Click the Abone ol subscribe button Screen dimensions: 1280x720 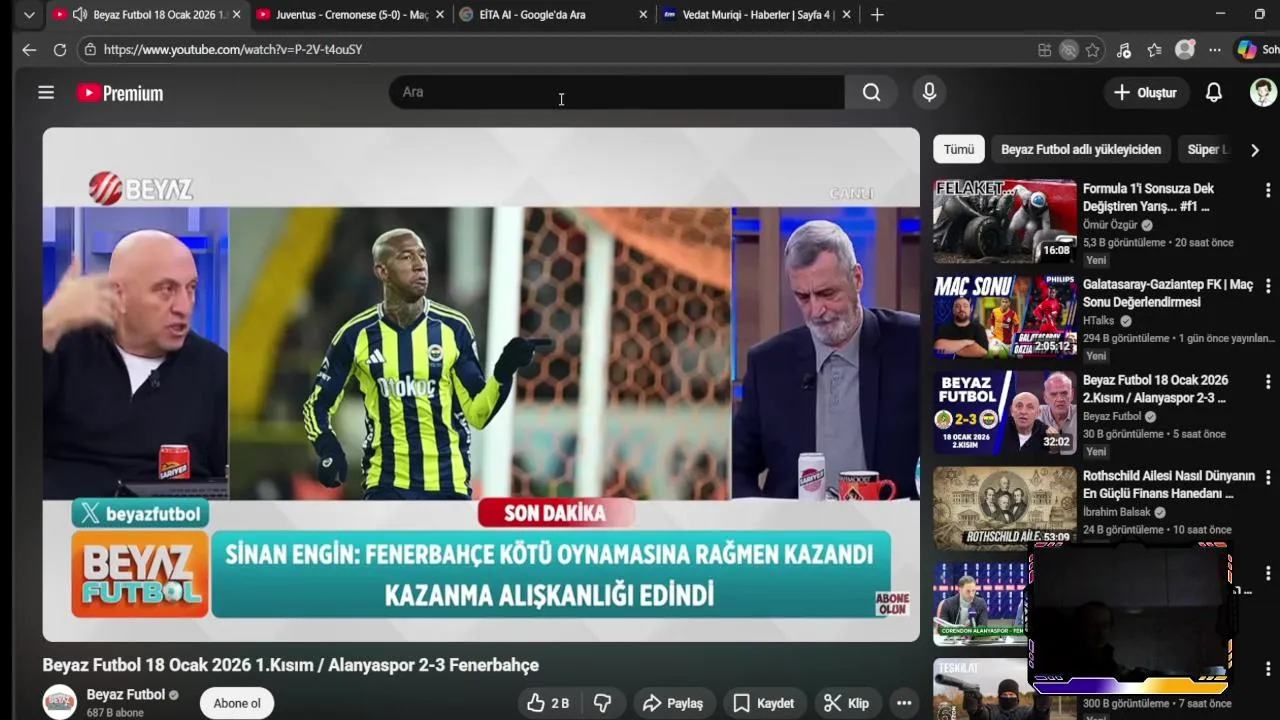tap(237, 703)
